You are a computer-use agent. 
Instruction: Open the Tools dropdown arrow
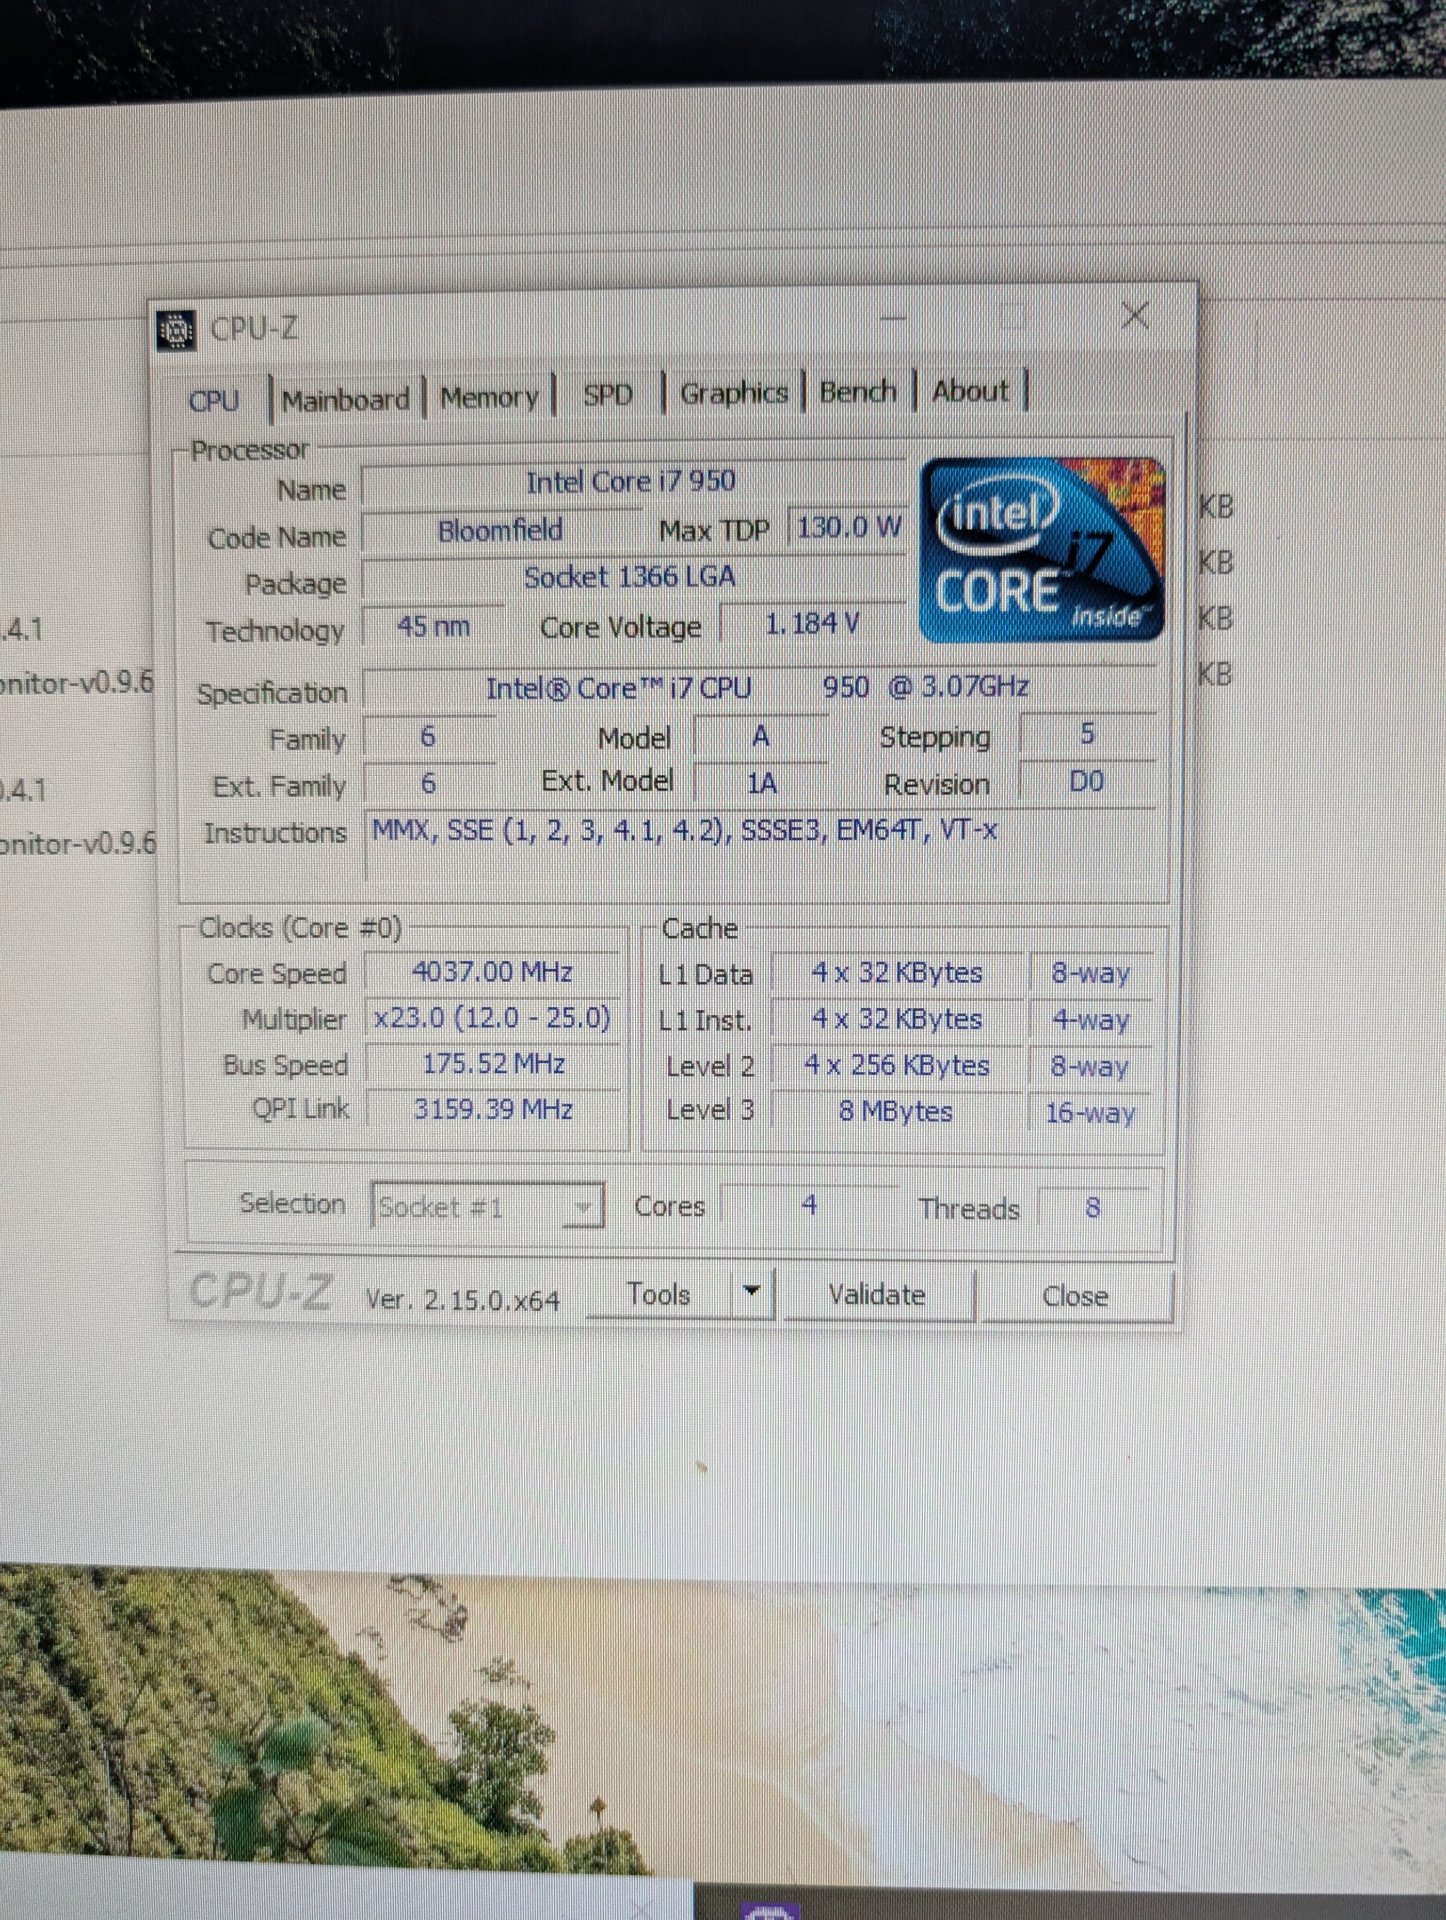pos(752,1292)
